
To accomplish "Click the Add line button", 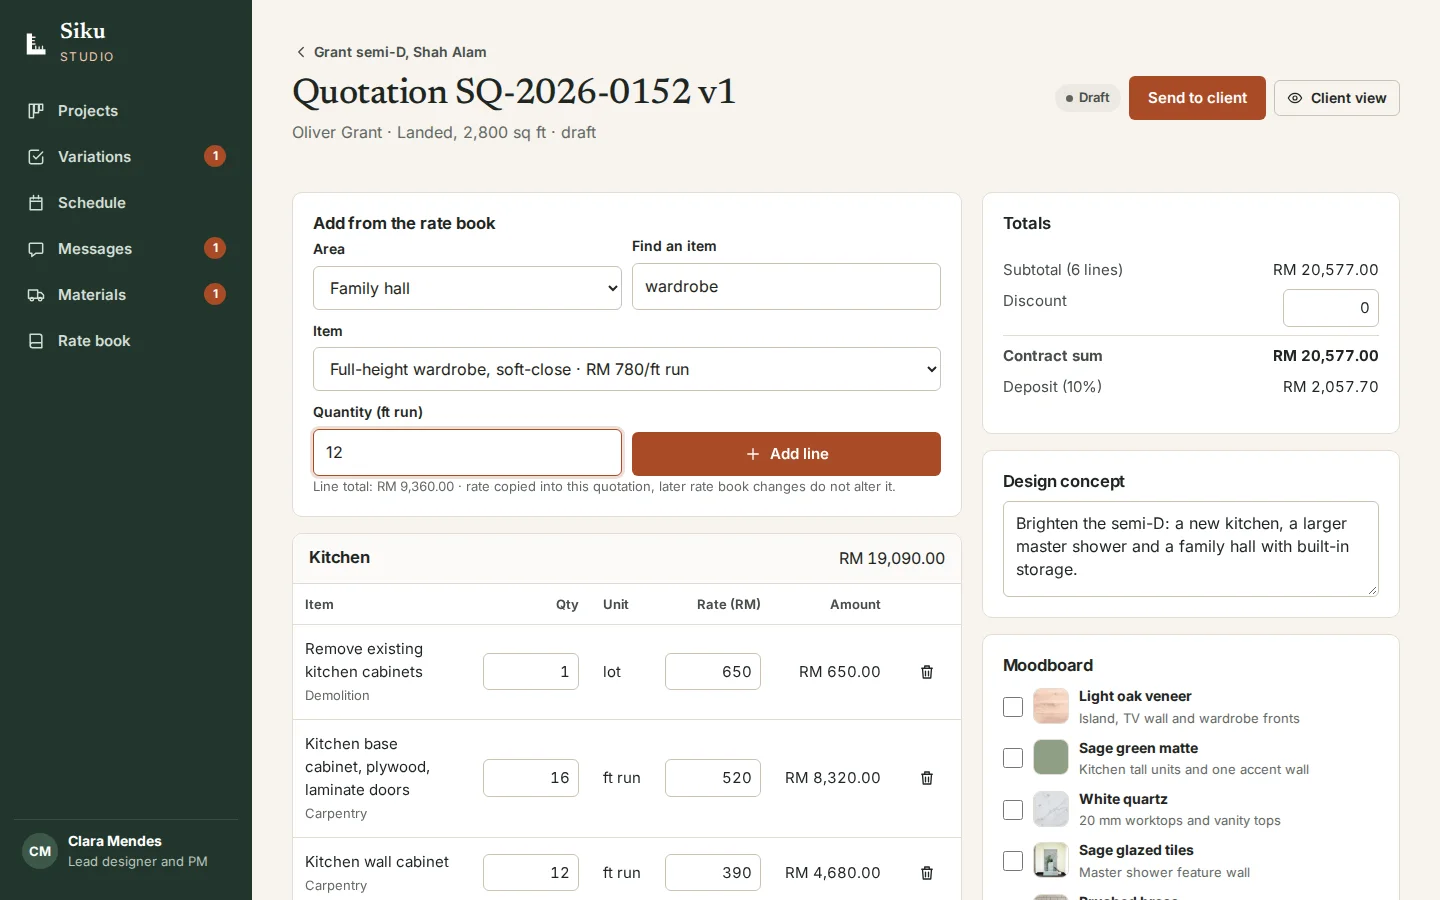I will [786, 454].
